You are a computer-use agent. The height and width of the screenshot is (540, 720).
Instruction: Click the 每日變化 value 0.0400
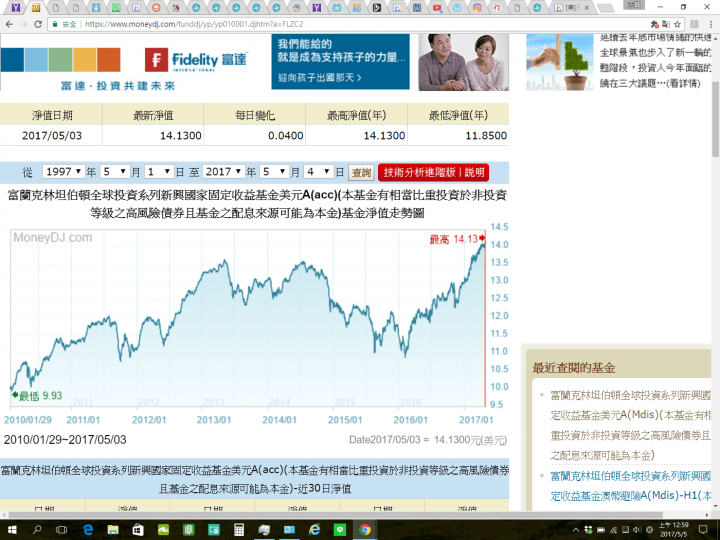coord(286,136)
